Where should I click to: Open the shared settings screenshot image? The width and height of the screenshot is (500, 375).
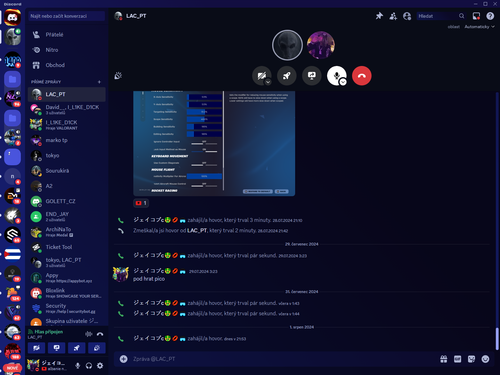[x=214, y=143]
